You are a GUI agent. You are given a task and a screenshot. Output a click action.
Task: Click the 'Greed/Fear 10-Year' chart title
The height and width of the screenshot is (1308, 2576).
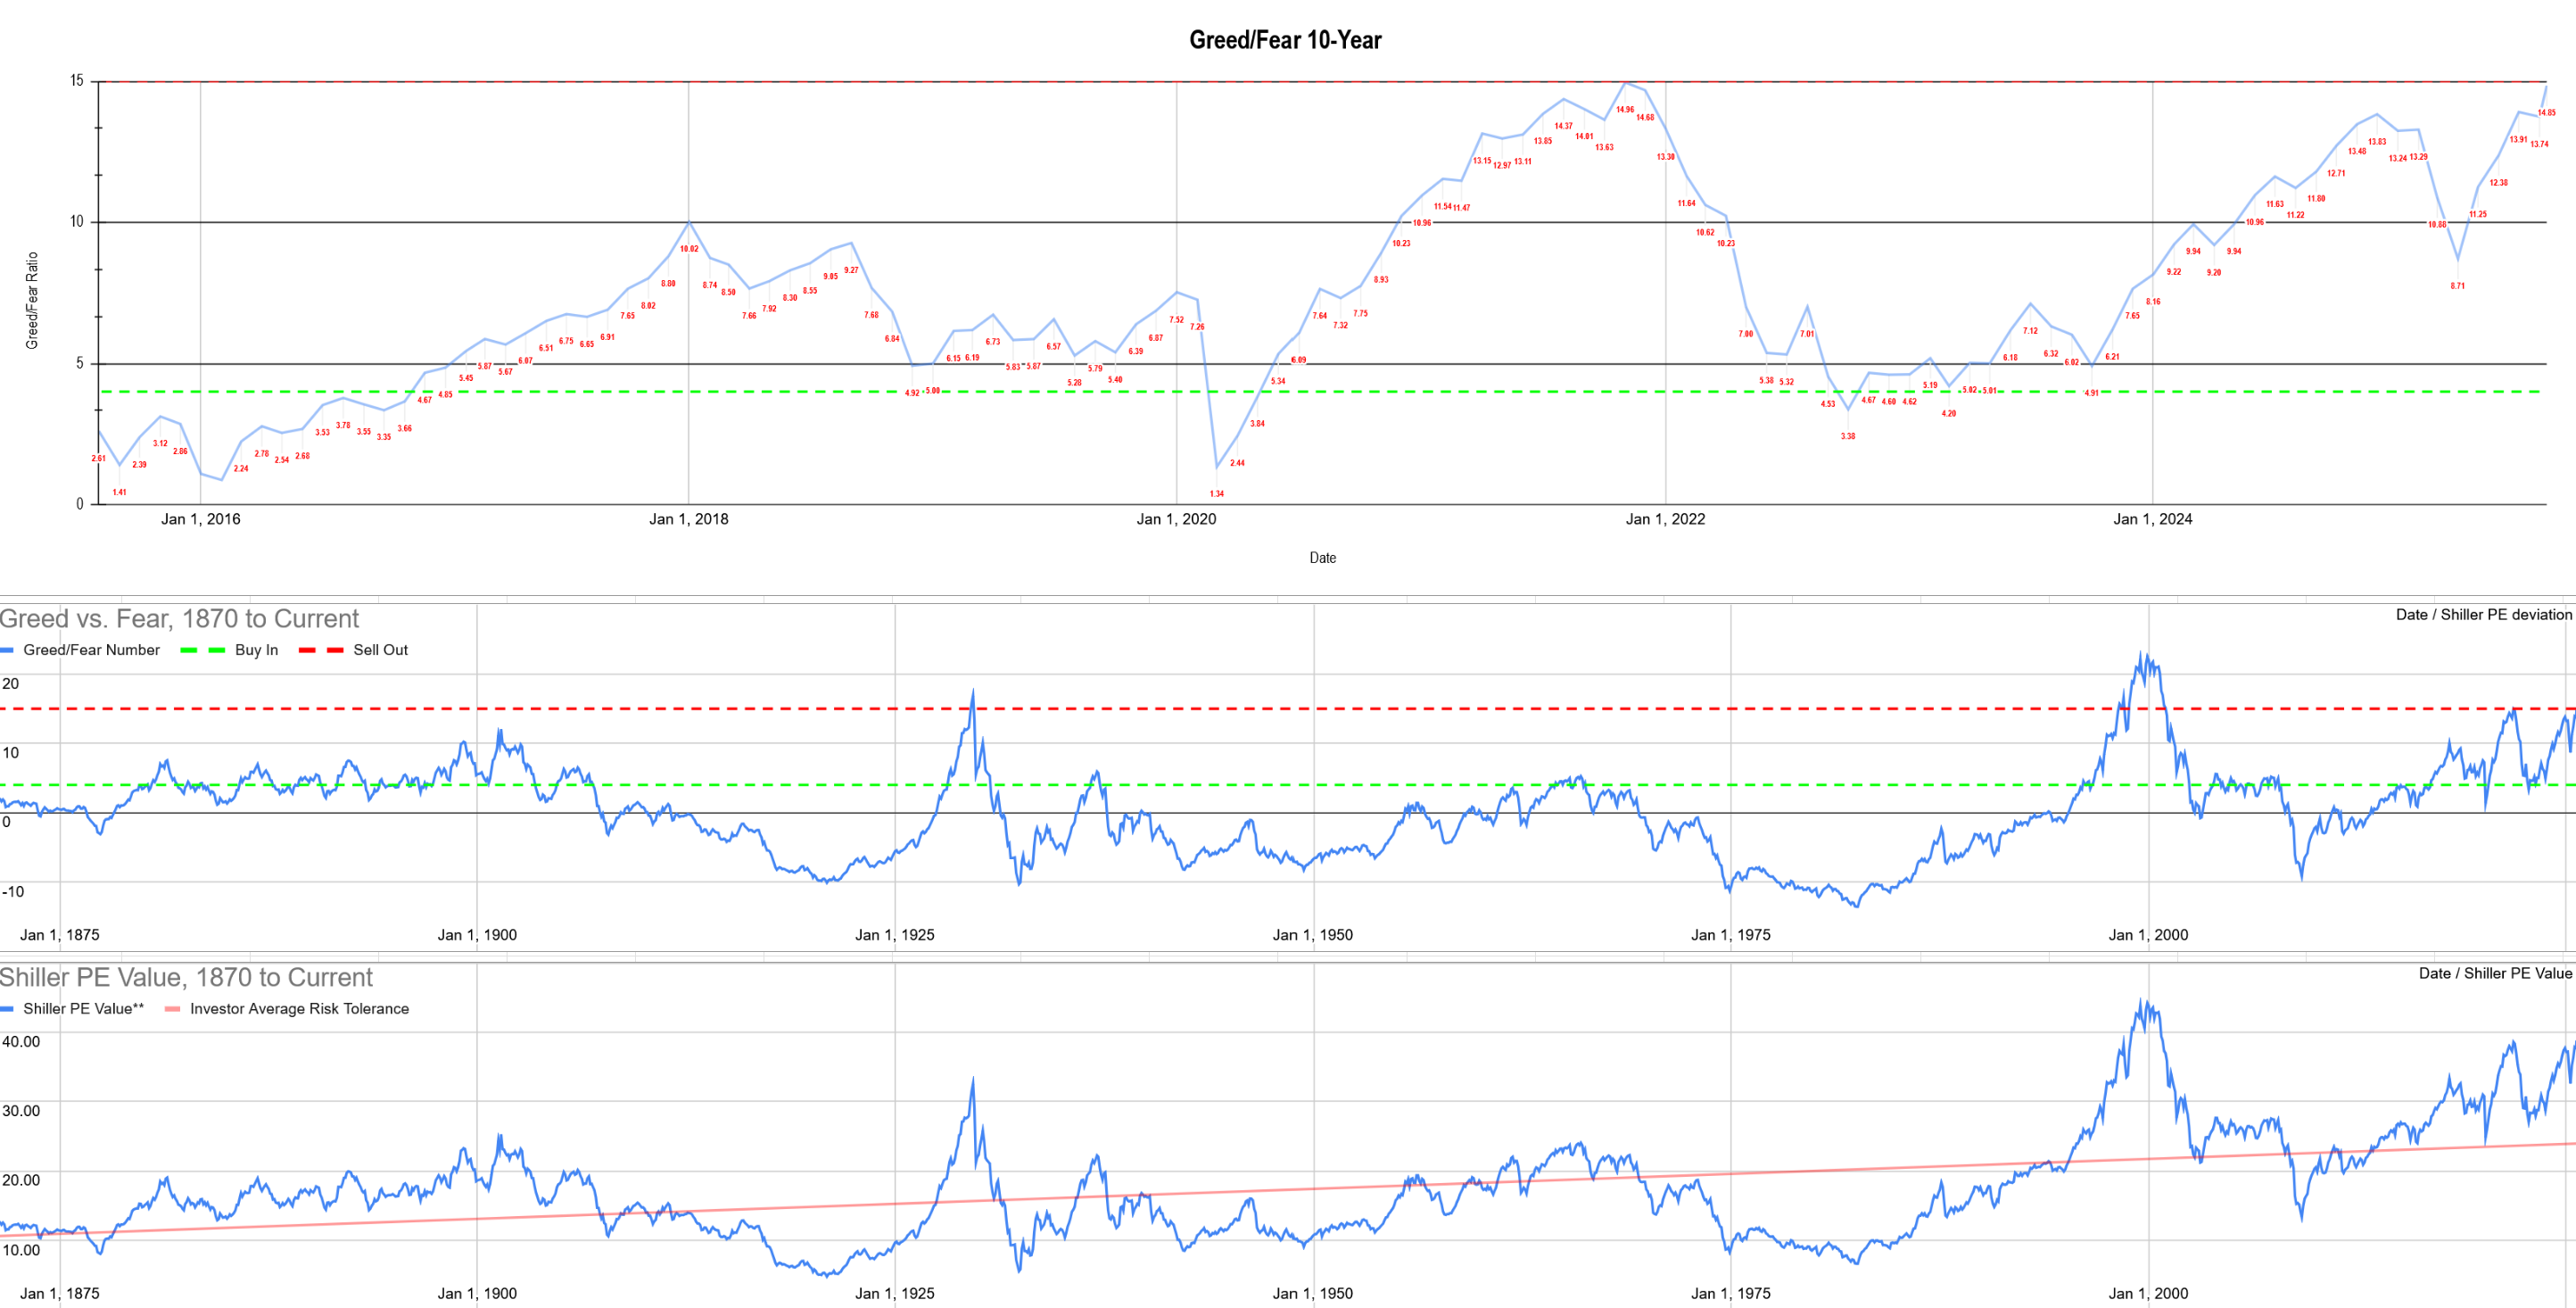(x=1285, y=40)
